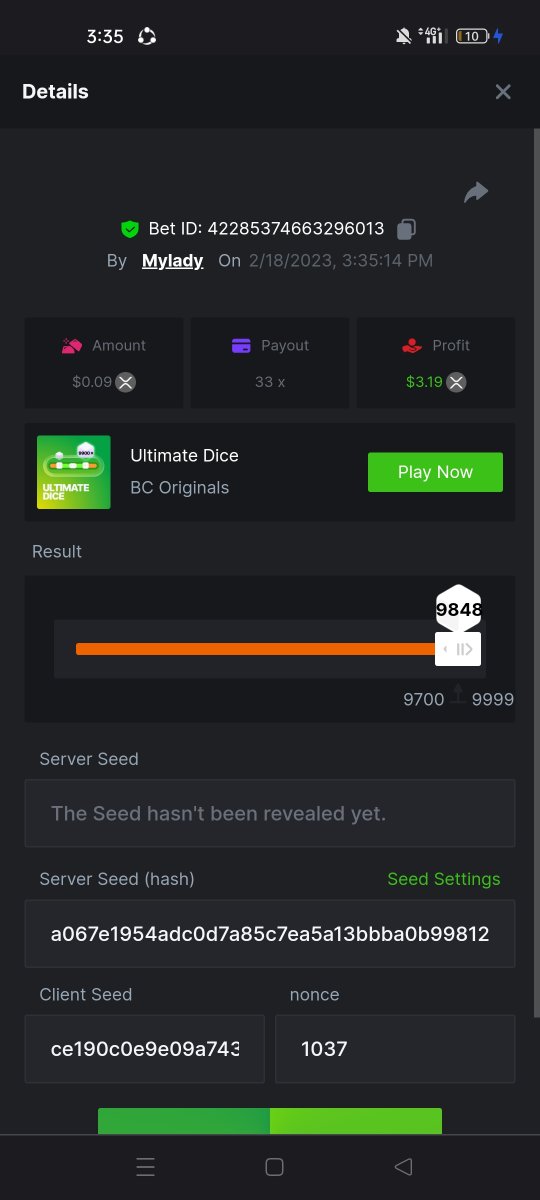Viewport: 540px width, 1200px height.
Task: Open Mylady's player profile
Action: pos(172,261)
